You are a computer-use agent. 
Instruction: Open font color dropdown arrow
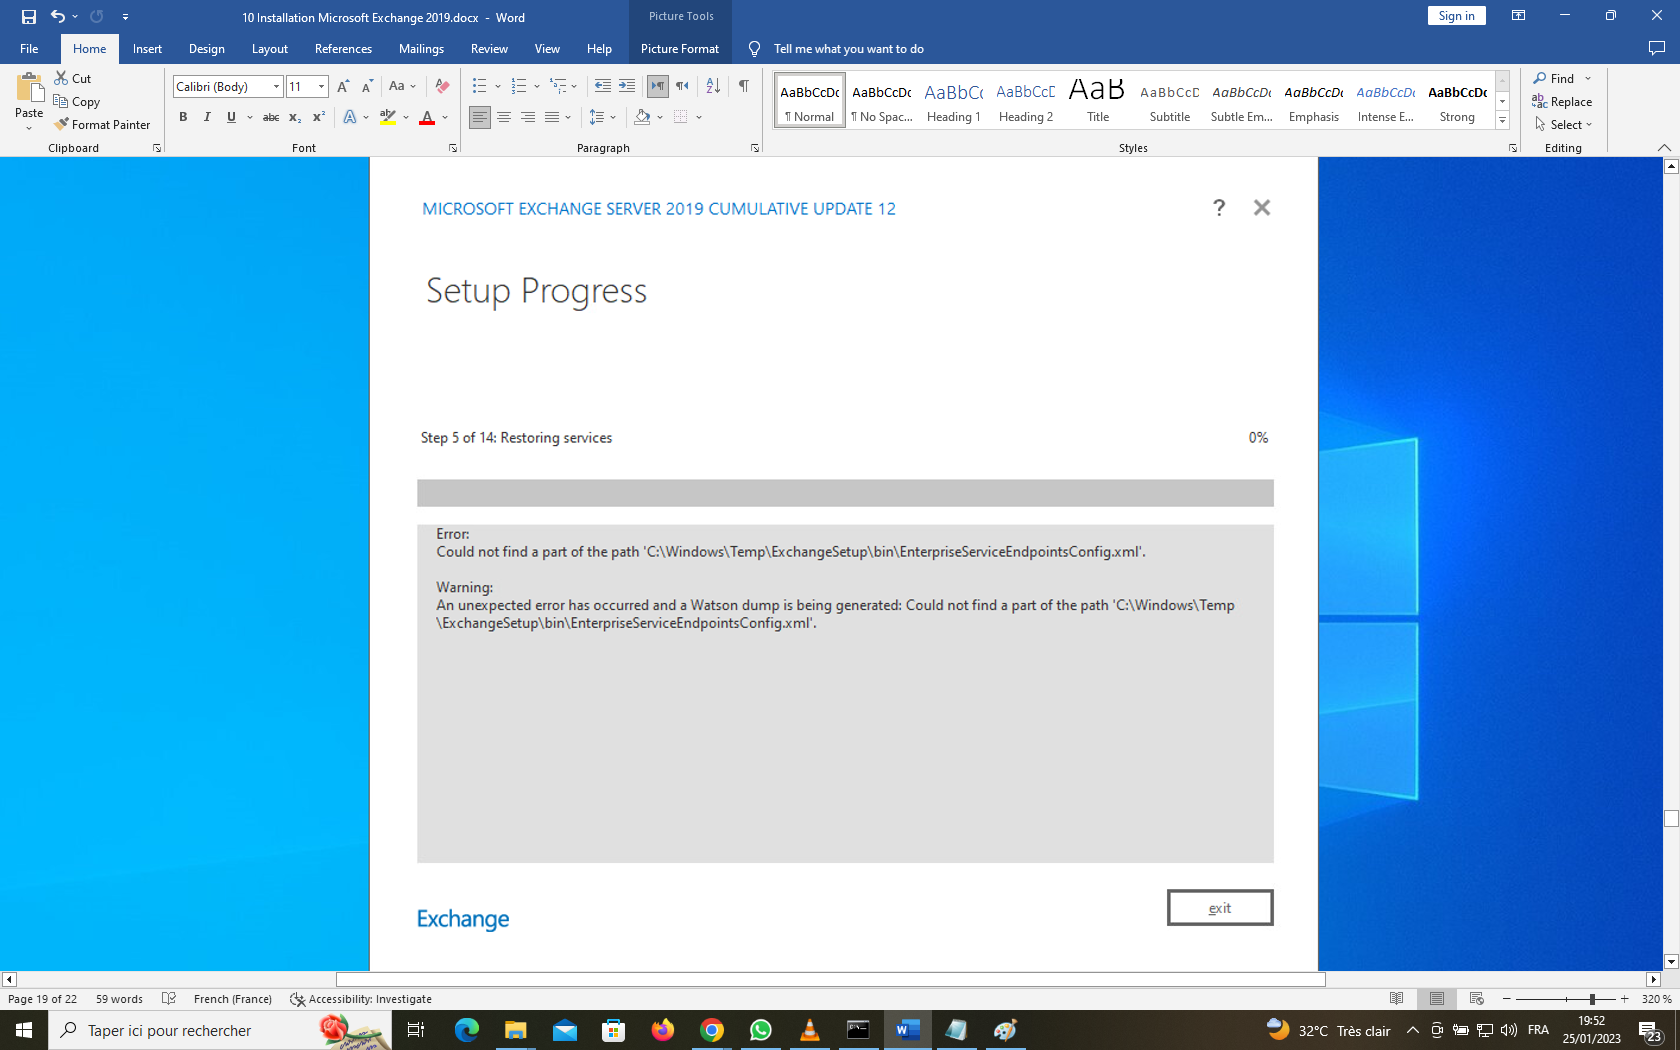tap(445, 117)
